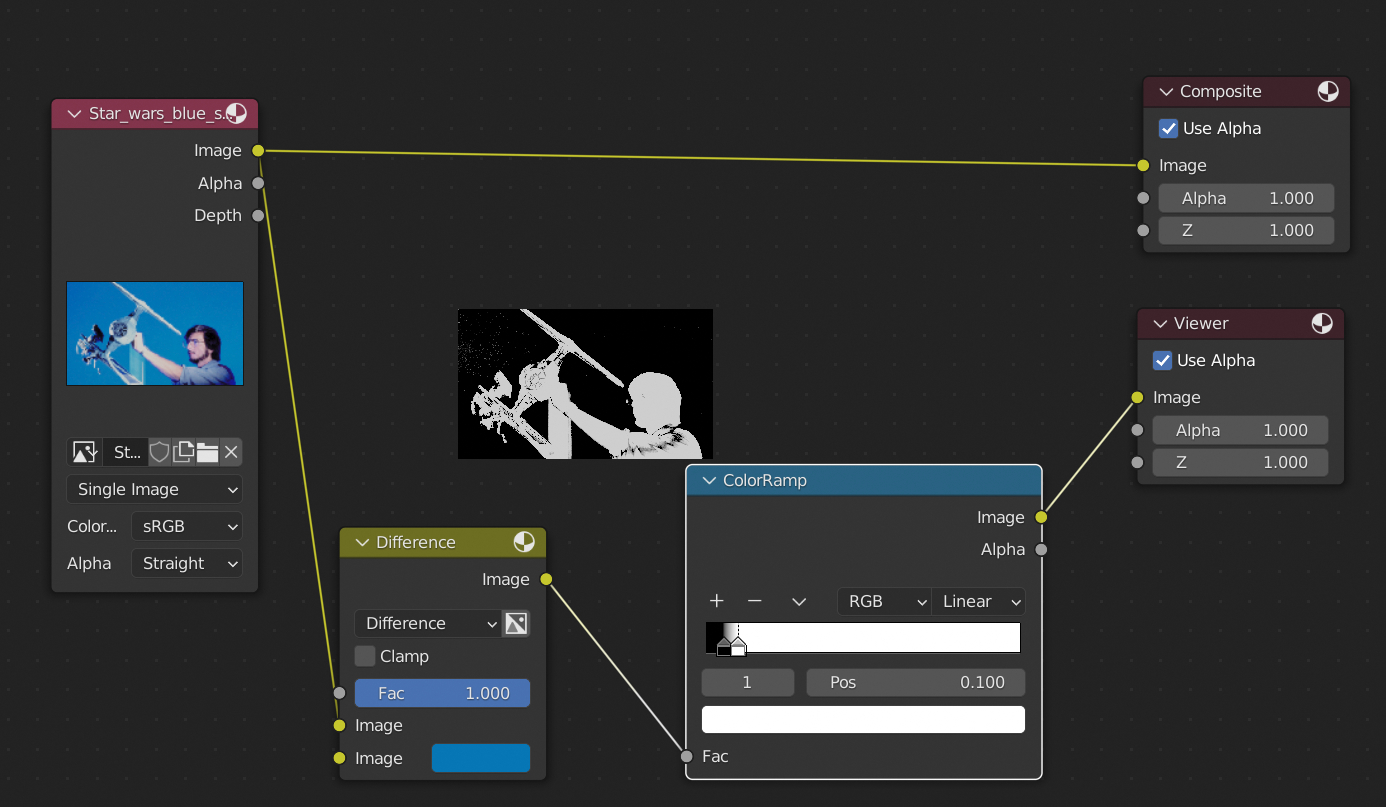Image resolution: width=1386 pixels, height=807 pixels.
Task: Toggle preview icon on Viewer node header
Action: tap(1322, 323)
